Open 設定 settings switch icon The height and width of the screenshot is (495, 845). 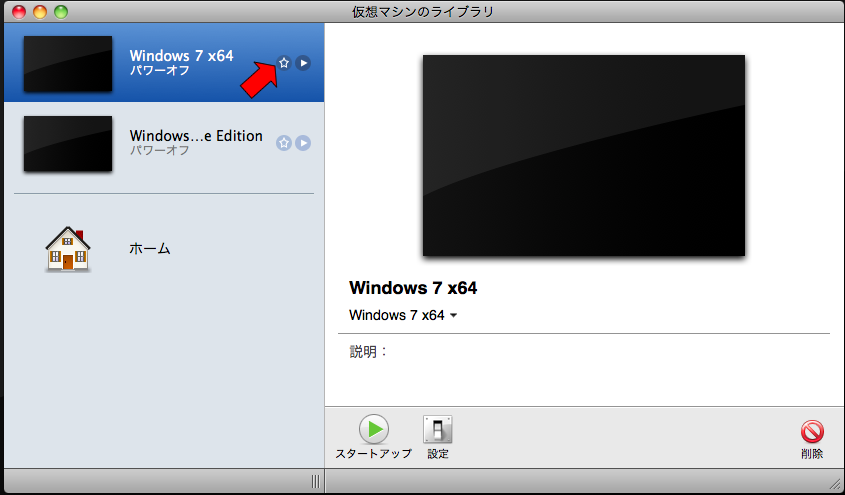tap(438, 429)
